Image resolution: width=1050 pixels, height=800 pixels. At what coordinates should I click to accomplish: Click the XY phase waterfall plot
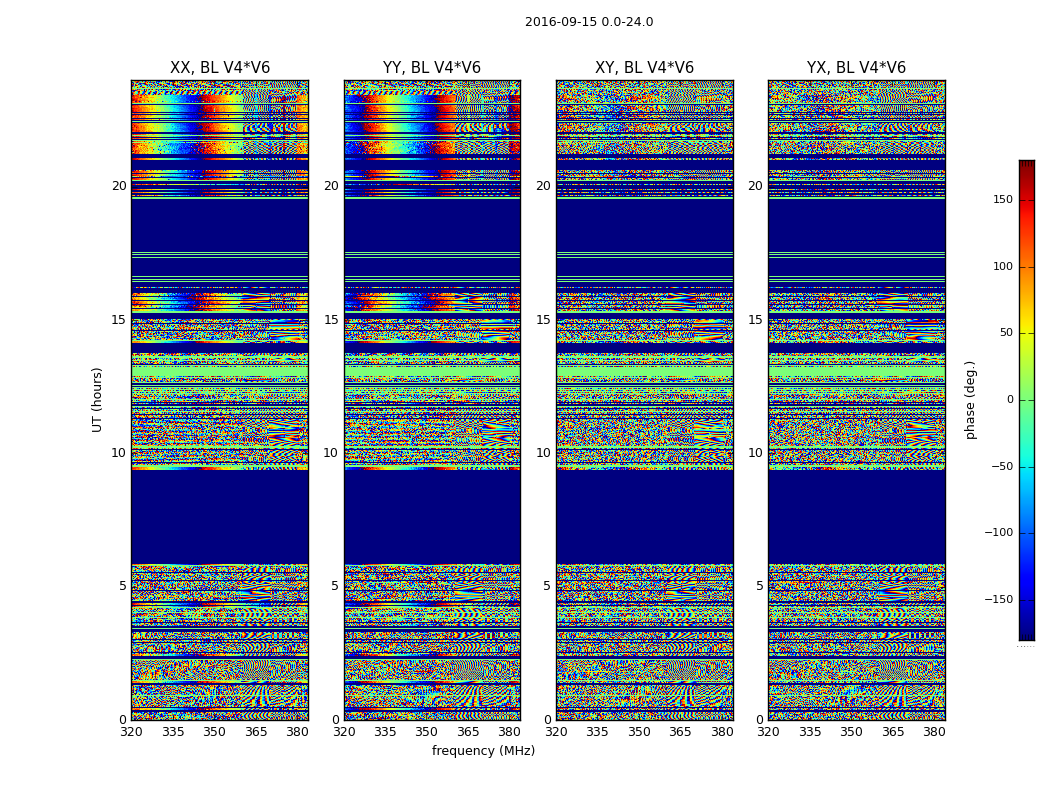click(x=644, y=400)
